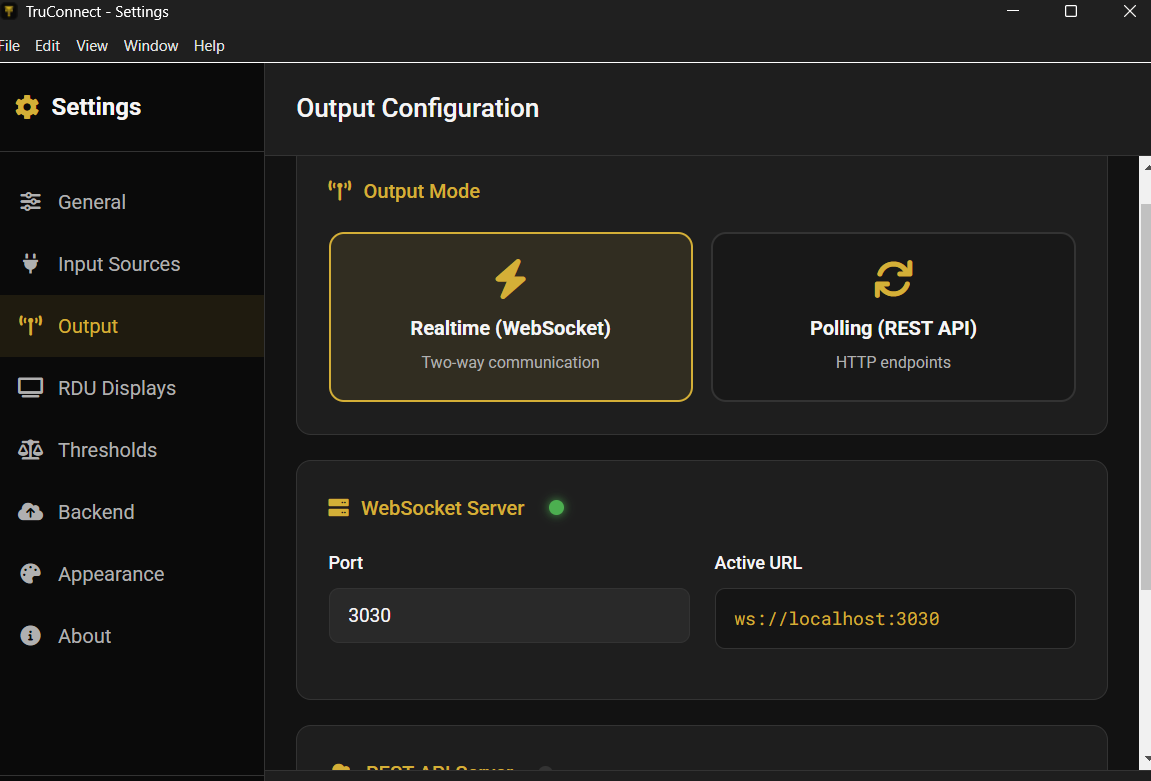The height and width of the screenshot is (781, 1151).
Task: Open the About section
Action: (x=132, y=636)
